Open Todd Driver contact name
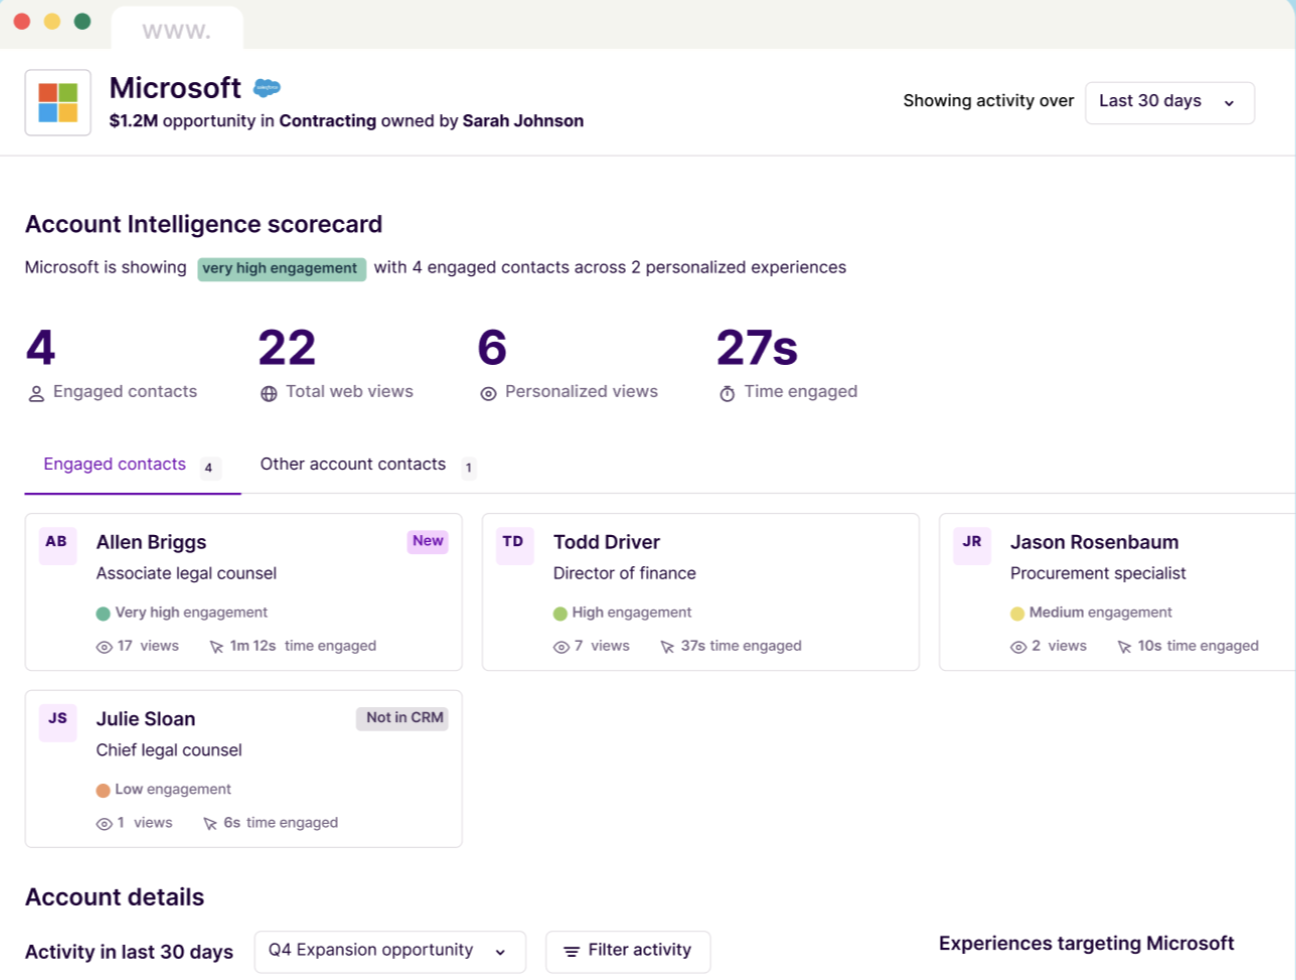The image size is (1296, 980). [607, 542]
